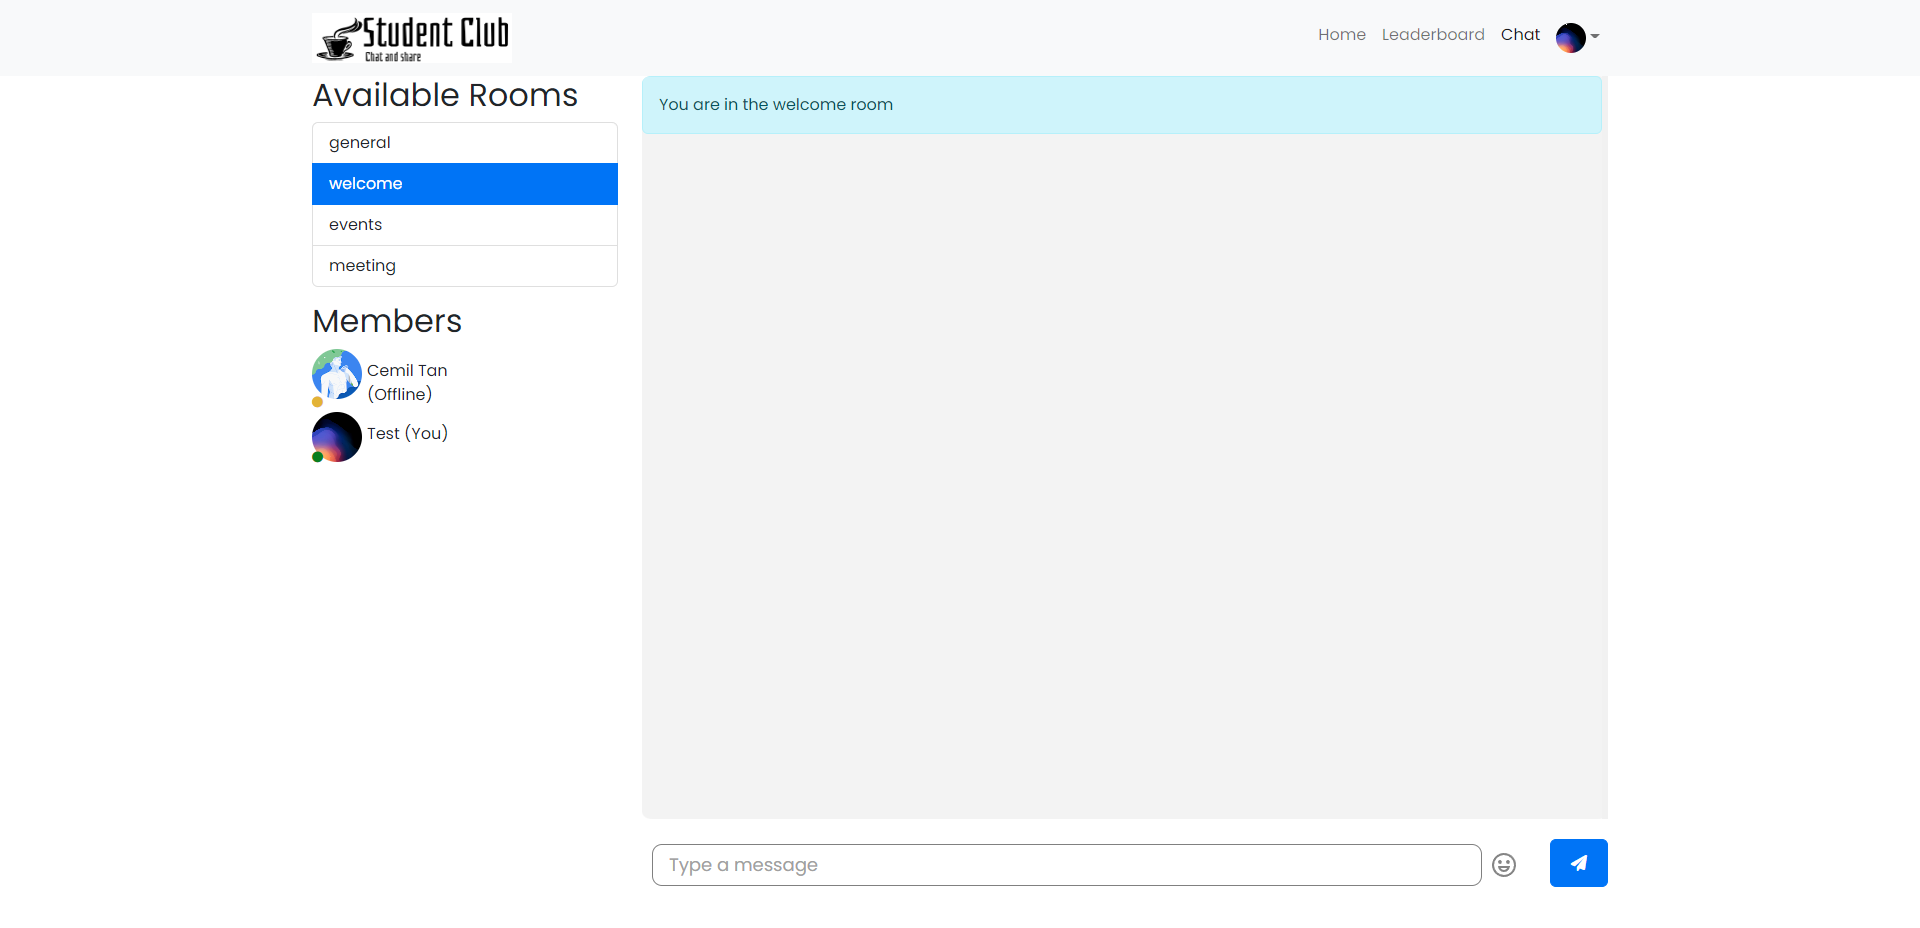The height and width of the screenshot is (928, 1920).
Task: Select the meeting room
Action: click(x=464, y=265)
